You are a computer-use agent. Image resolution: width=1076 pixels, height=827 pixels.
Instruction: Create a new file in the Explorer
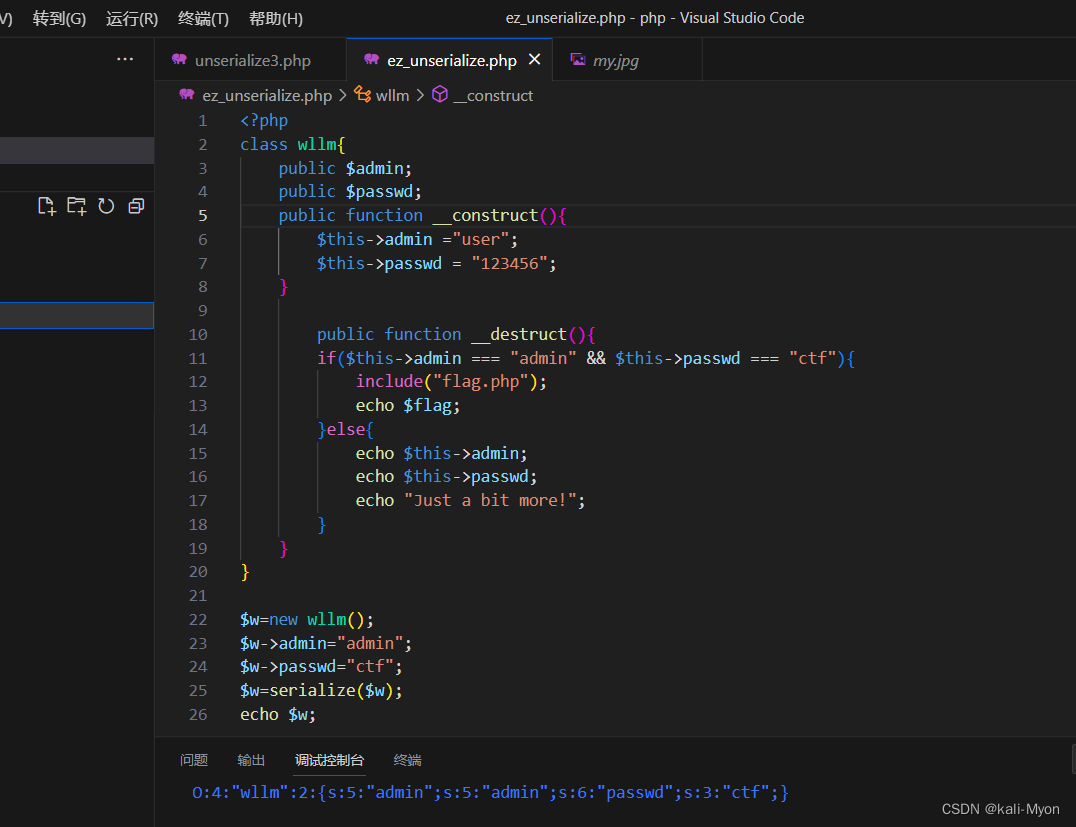[46, 205]
